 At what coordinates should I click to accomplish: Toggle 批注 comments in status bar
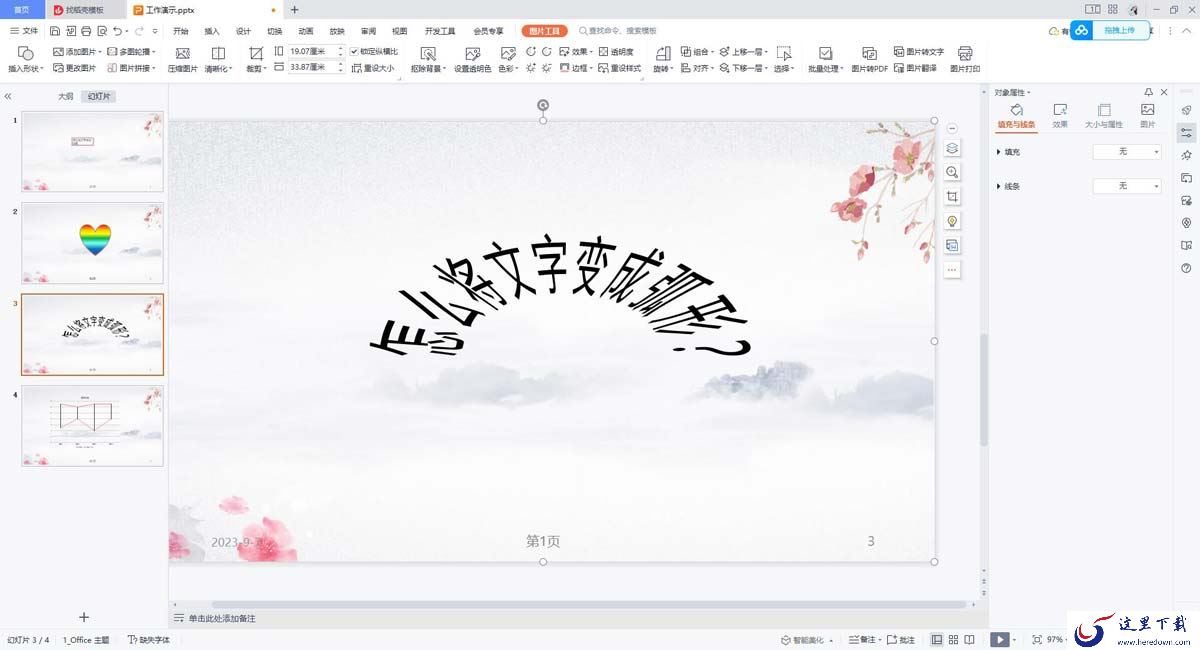[x=901, y=639]
